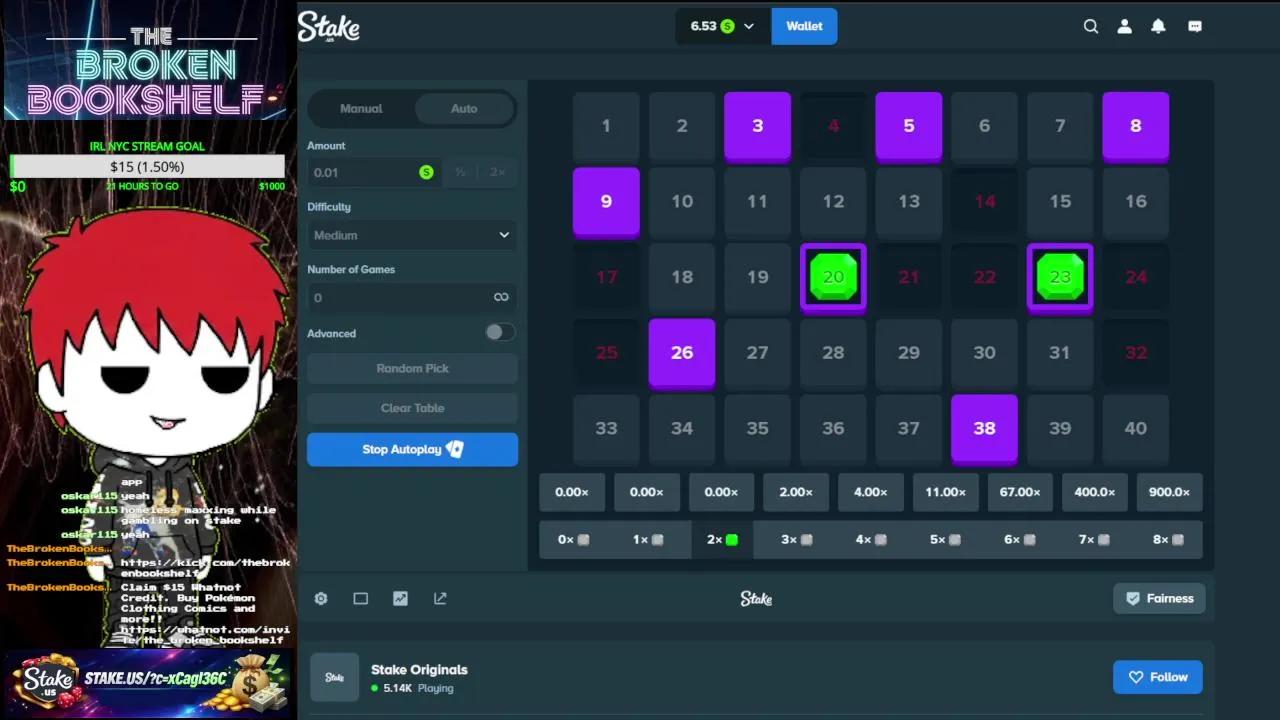
Task: Click the 0× hits indicator
Action: [573, 539]
